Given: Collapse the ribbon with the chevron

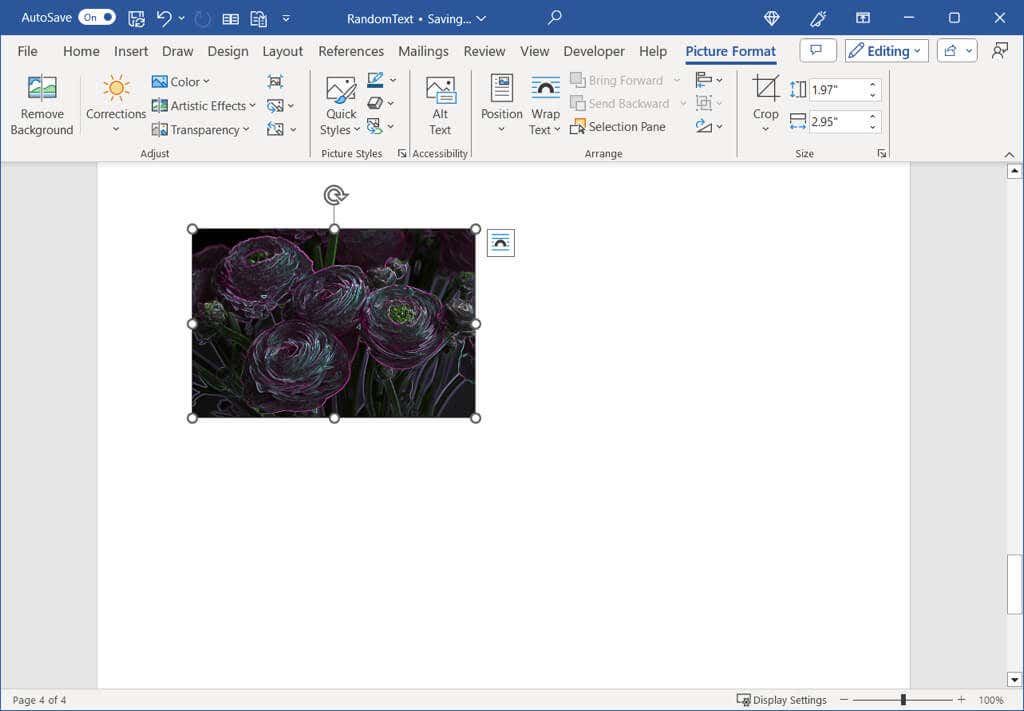Looking at the screenshot, I should pyautogui.click(x=1009, y=155).
